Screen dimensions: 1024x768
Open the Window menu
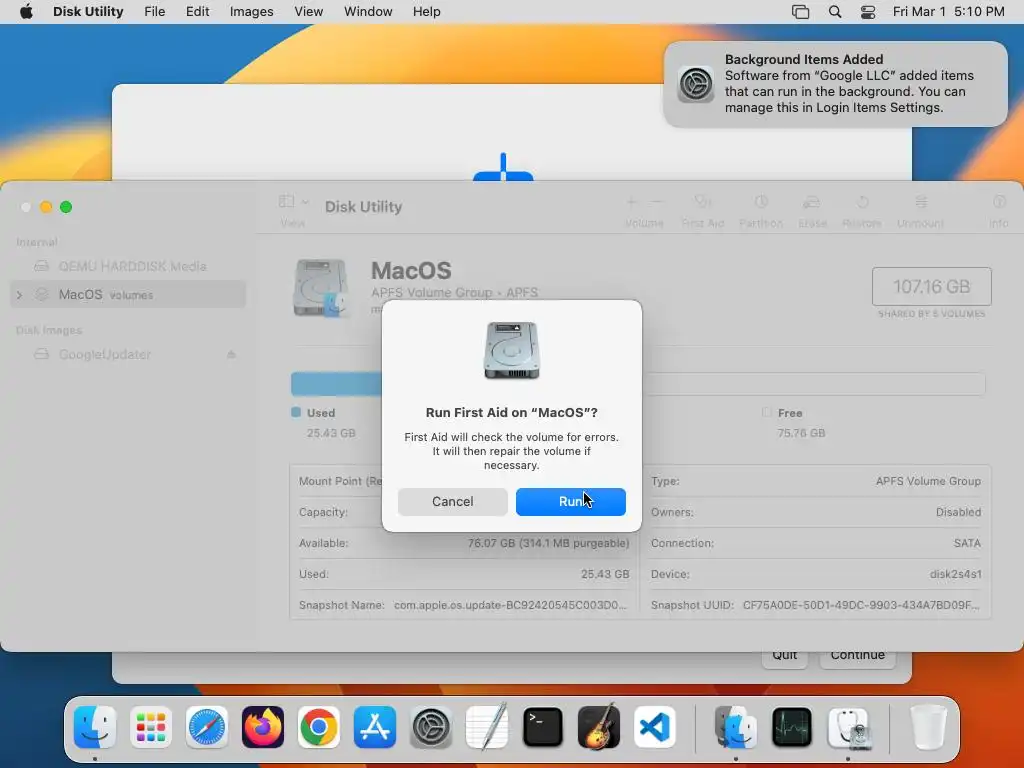point(368,12)
